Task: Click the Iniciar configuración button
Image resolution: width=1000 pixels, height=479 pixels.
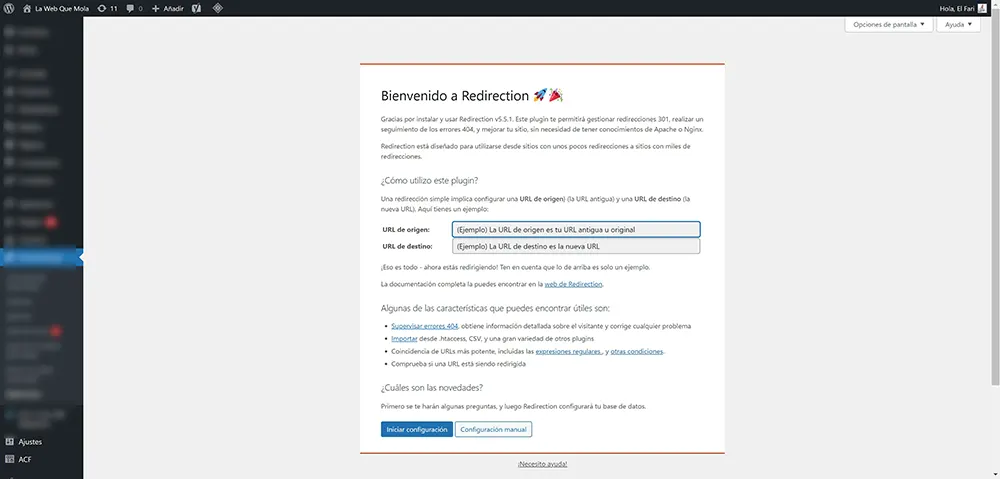Action: coord(416,429)
